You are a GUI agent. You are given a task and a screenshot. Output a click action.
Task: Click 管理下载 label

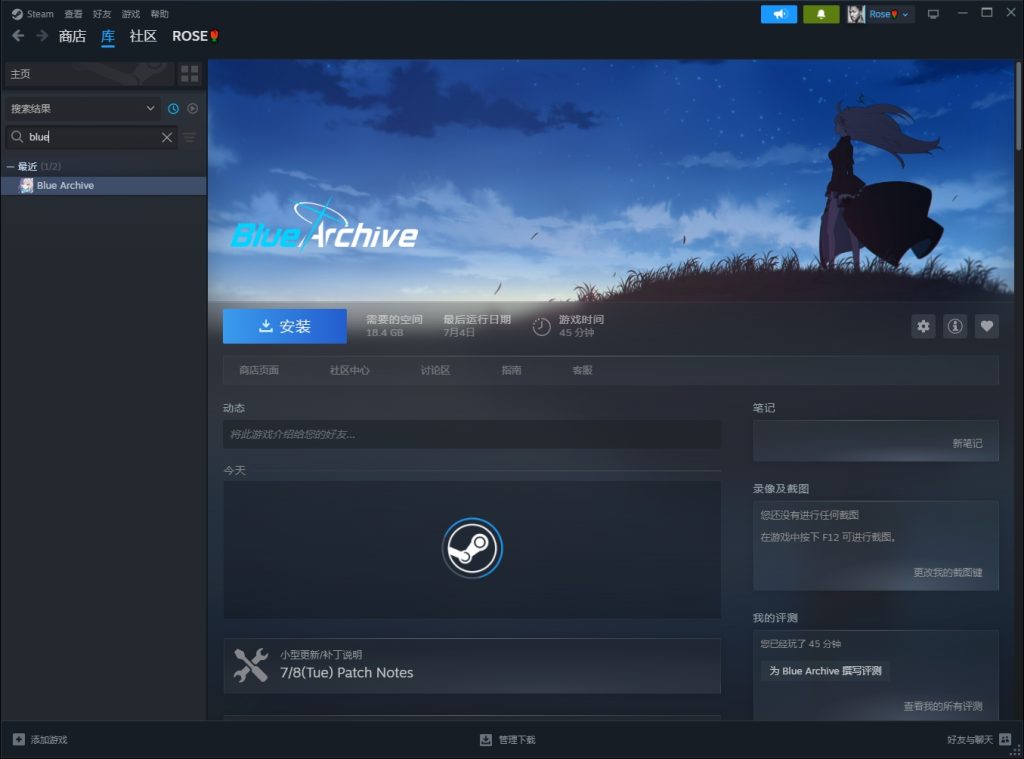[x=517, y=739]
